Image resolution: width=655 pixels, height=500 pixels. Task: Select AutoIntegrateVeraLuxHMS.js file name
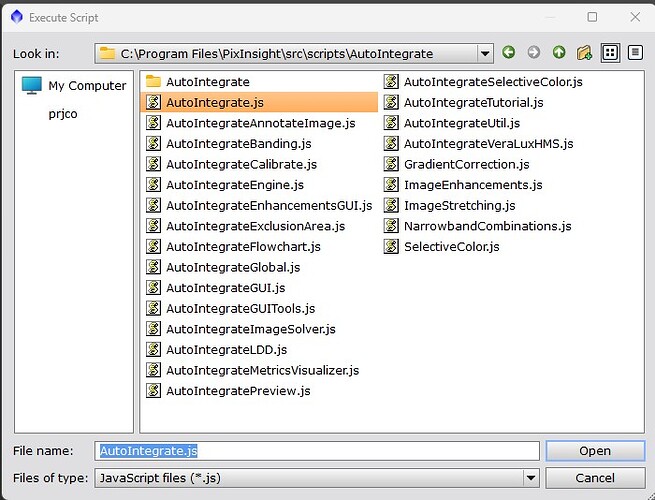488,144
